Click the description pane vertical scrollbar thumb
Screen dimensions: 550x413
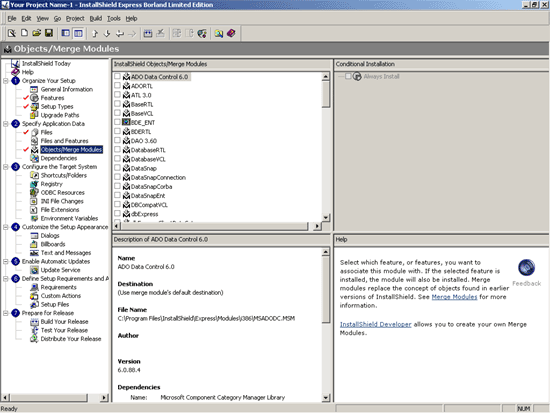tap(326, 289)
